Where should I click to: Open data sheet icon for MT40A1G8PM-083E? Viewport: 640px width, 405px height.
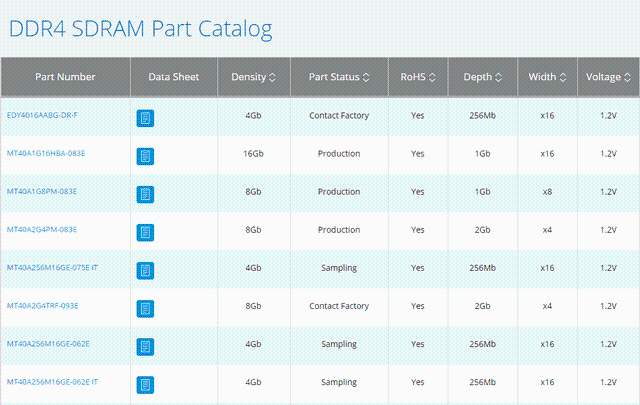pyautogui.click(x=145, y=194)
